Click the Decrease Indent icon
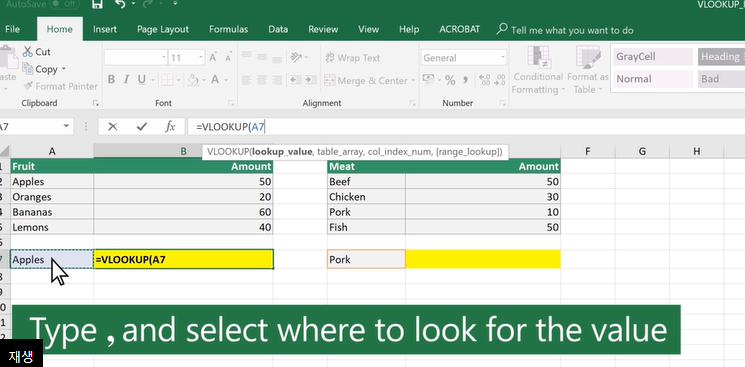This screenshot has height=367, width=745. 295,80
